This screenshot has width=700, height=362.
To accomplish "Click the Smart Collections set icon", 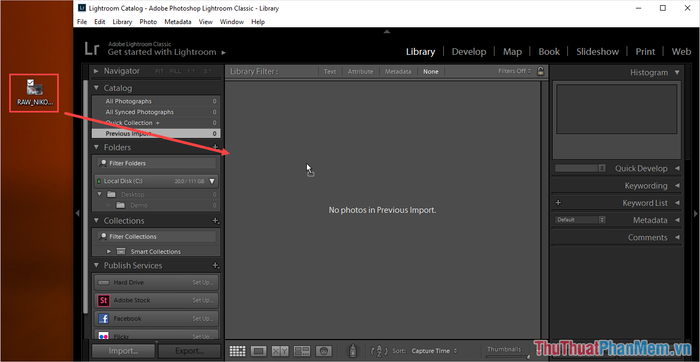I will [121, 251].
